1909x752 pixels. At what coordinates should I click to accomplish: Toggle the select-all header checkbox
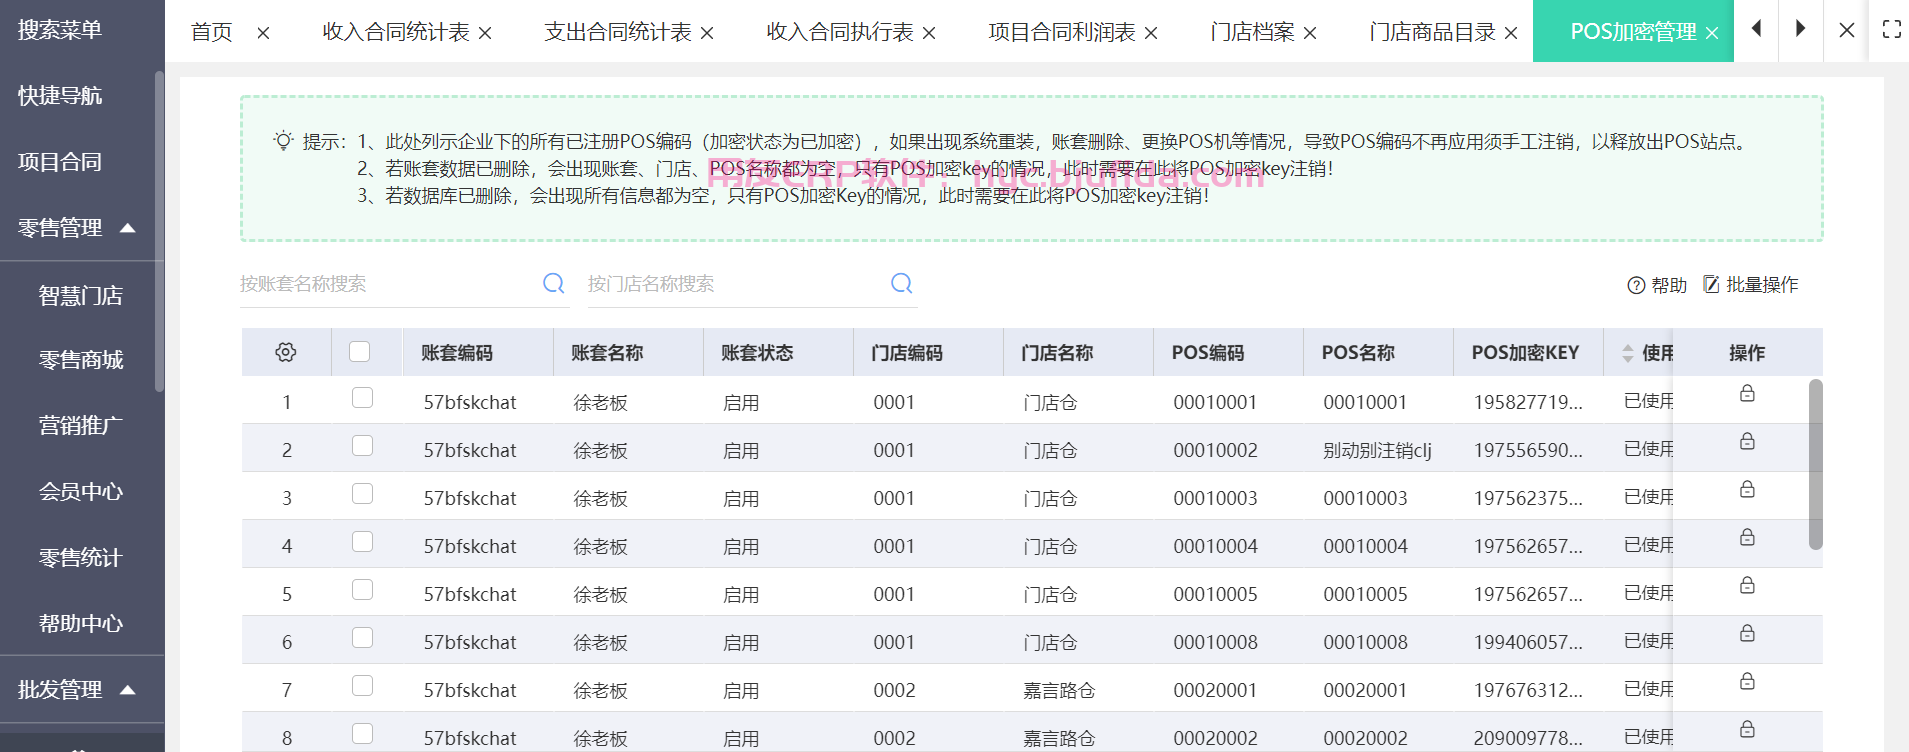point(360,352)
